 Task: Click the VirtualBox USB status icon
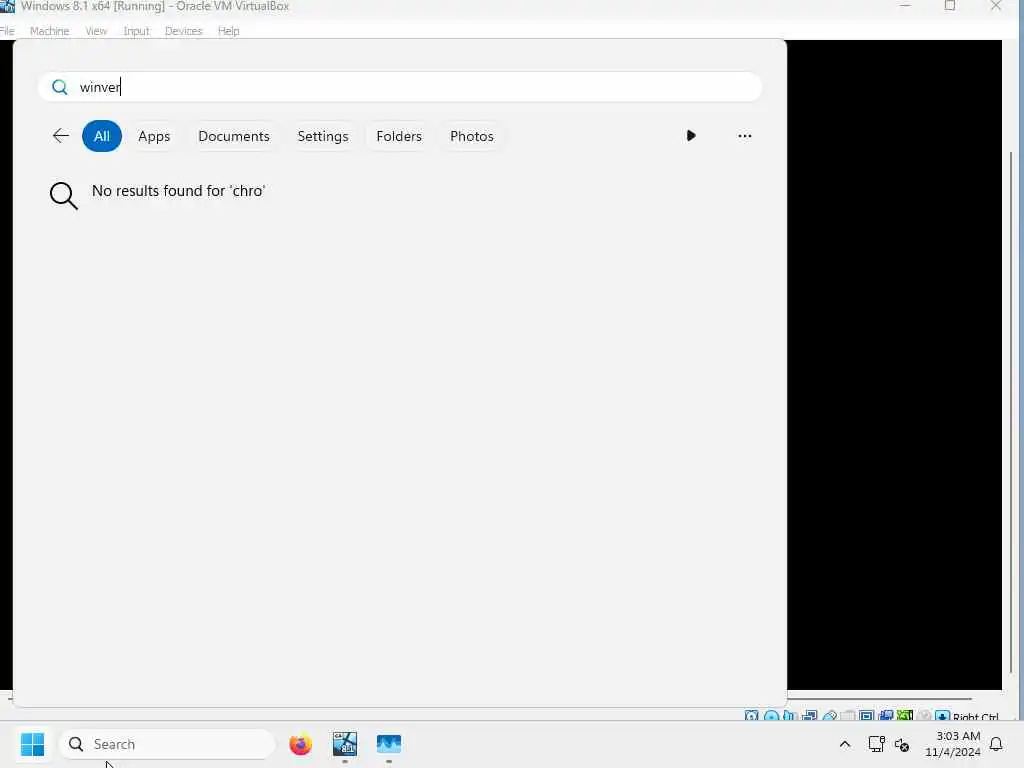(x=829, y=716)
